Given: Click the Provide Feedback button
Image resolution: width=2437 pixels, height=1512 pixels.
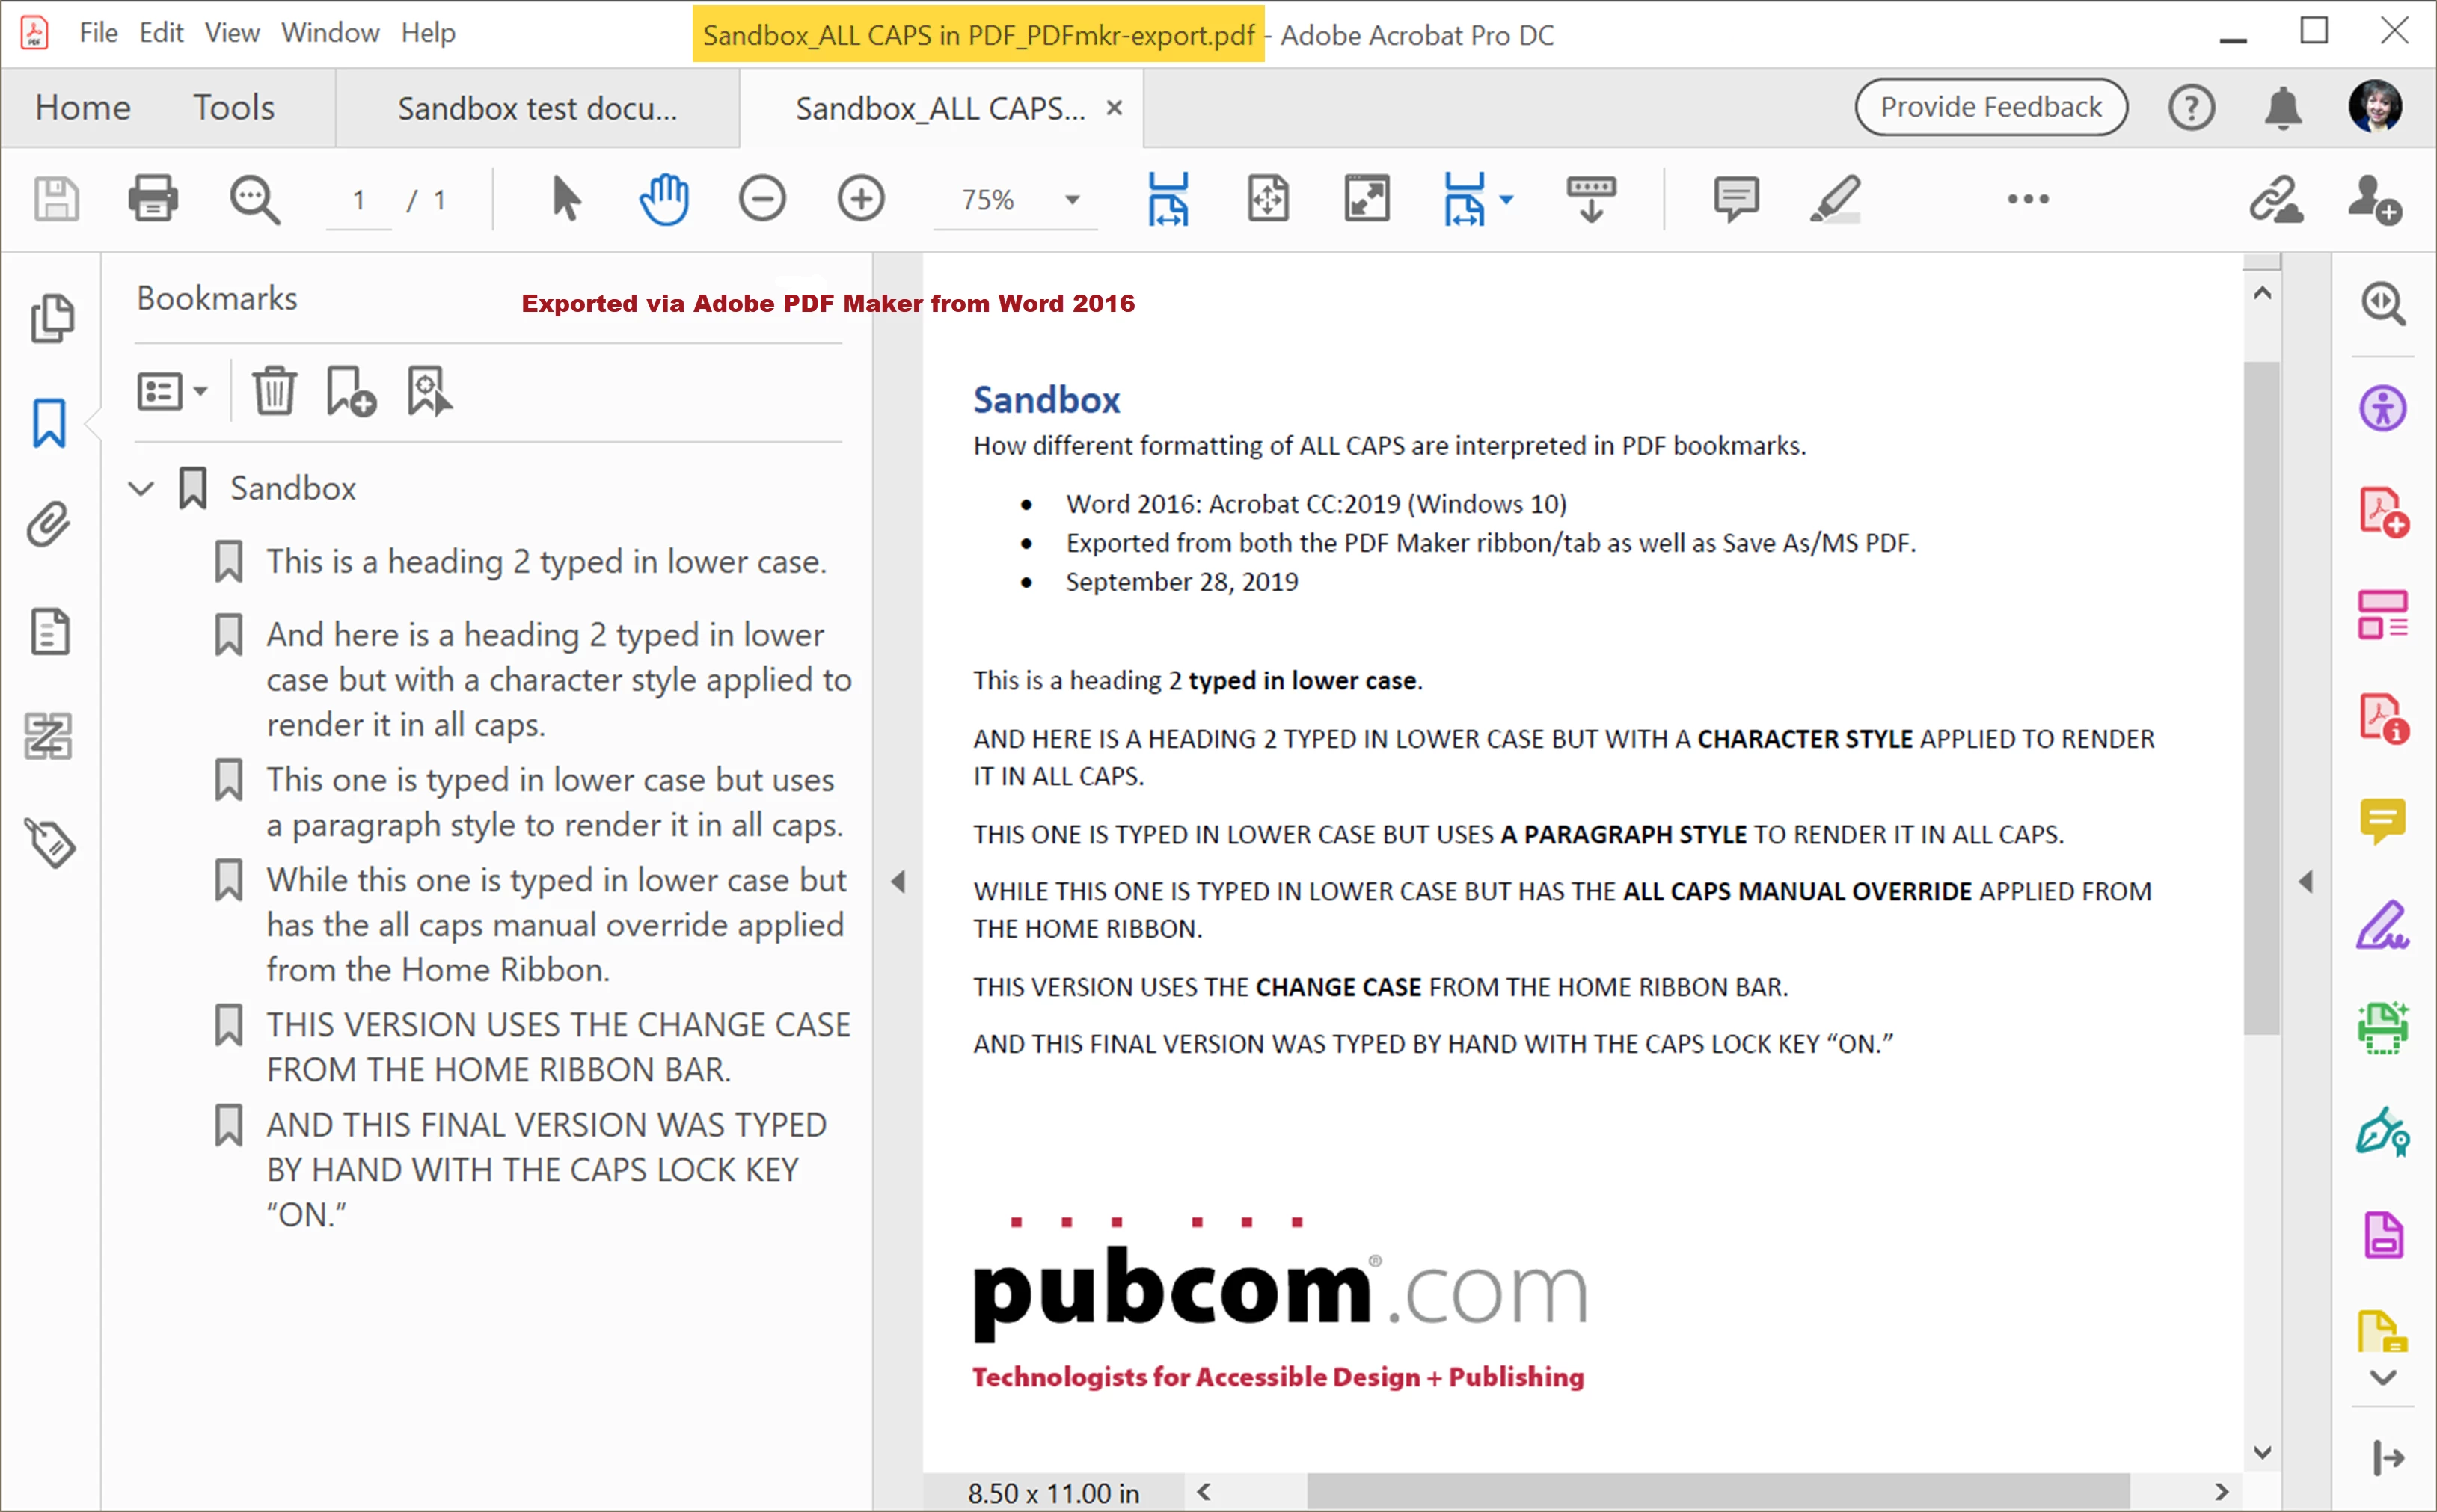Looking at the screenshot, I should coord(1990,107).
